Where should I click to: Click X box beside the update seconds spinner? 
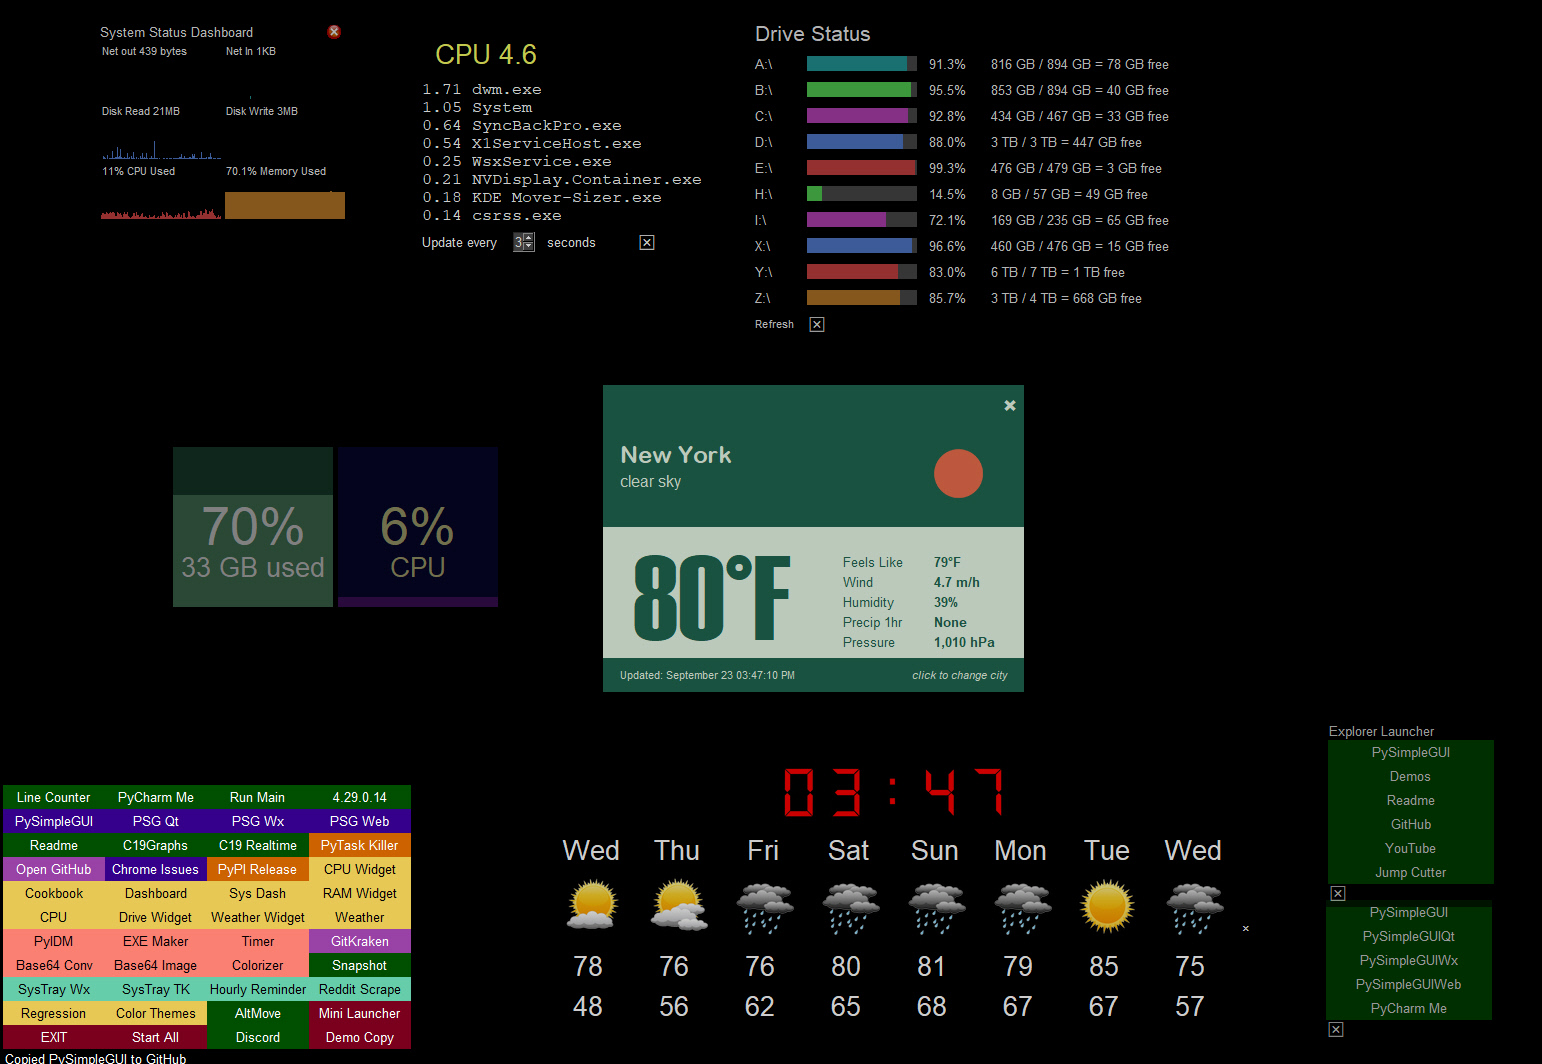pyautogui.click(x=647, y=243)
